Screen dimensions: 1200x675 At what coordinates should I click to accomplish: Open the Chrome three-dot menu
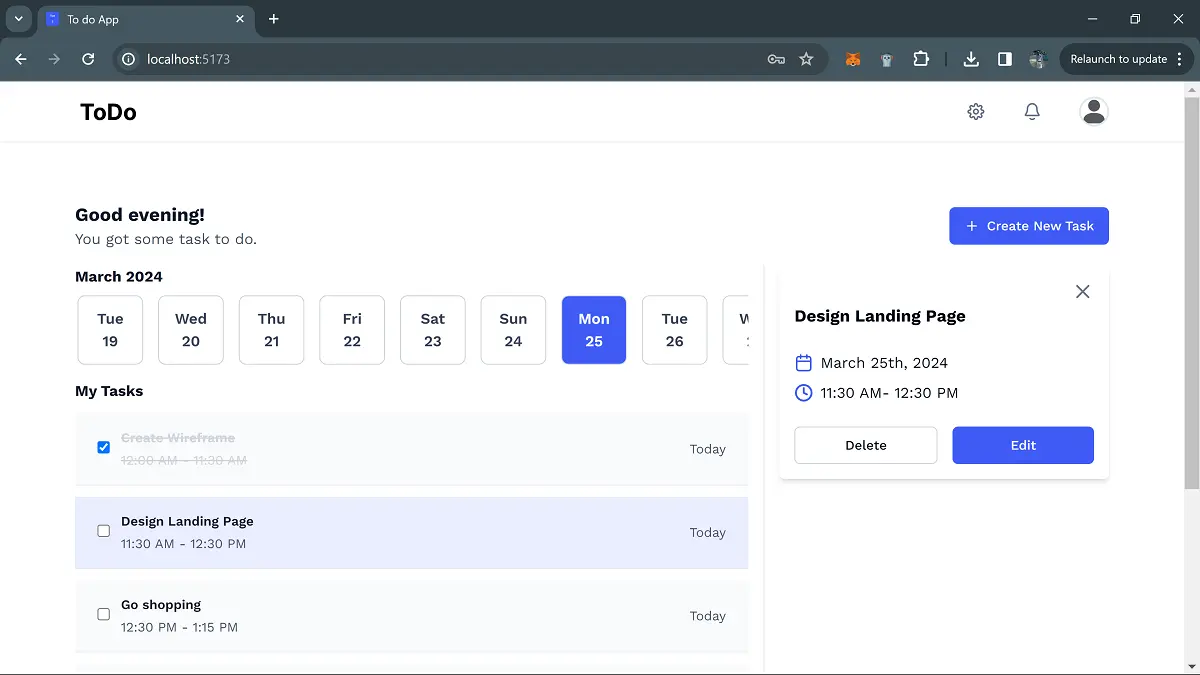click(x=1181, y=59)
